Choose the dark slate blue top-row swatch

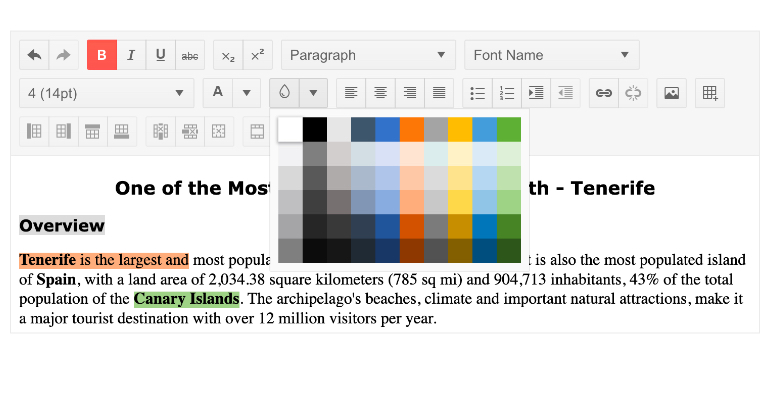tap(363, 130)
